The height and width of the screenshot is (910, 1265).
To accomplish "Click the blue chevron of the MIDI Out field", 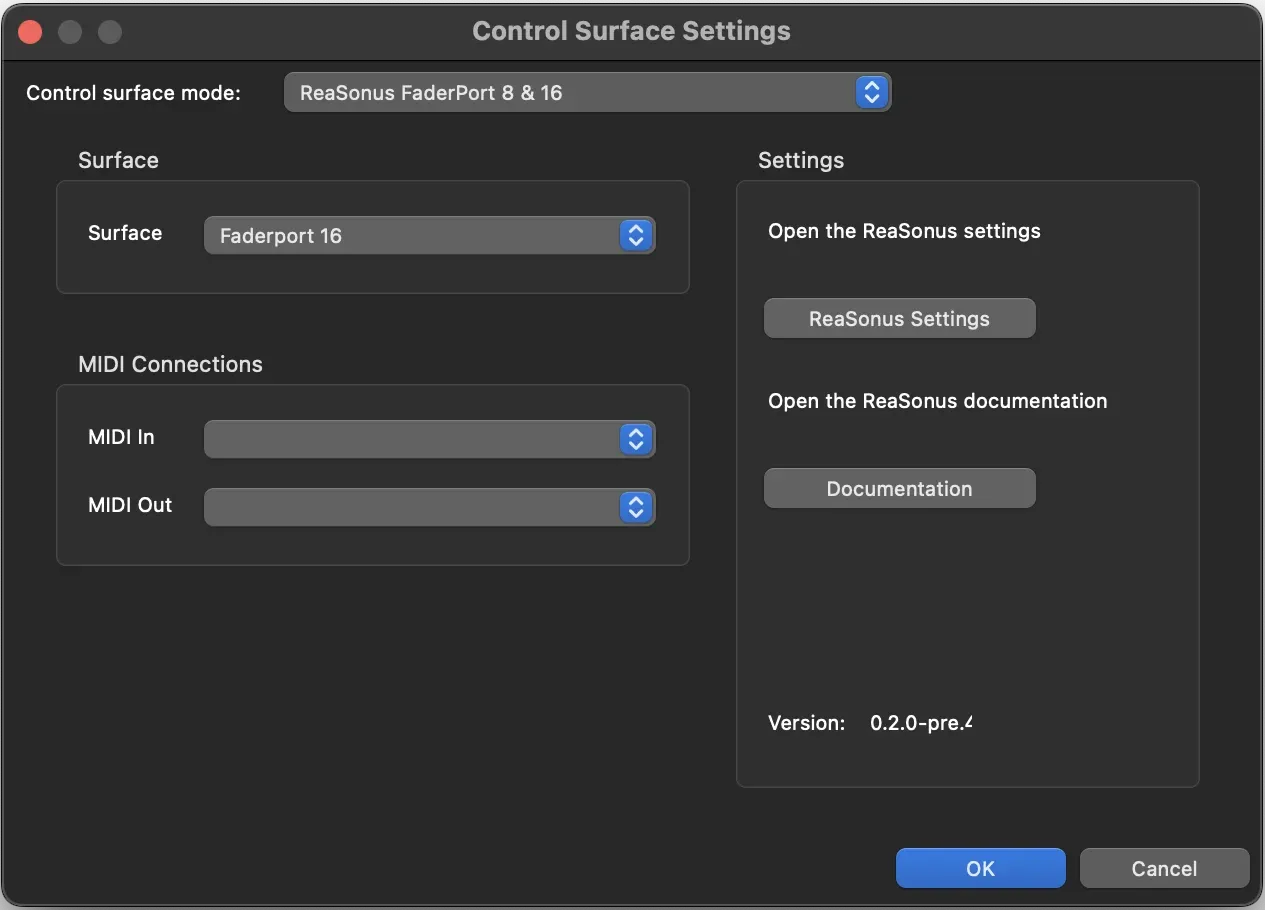I will 635,507.
